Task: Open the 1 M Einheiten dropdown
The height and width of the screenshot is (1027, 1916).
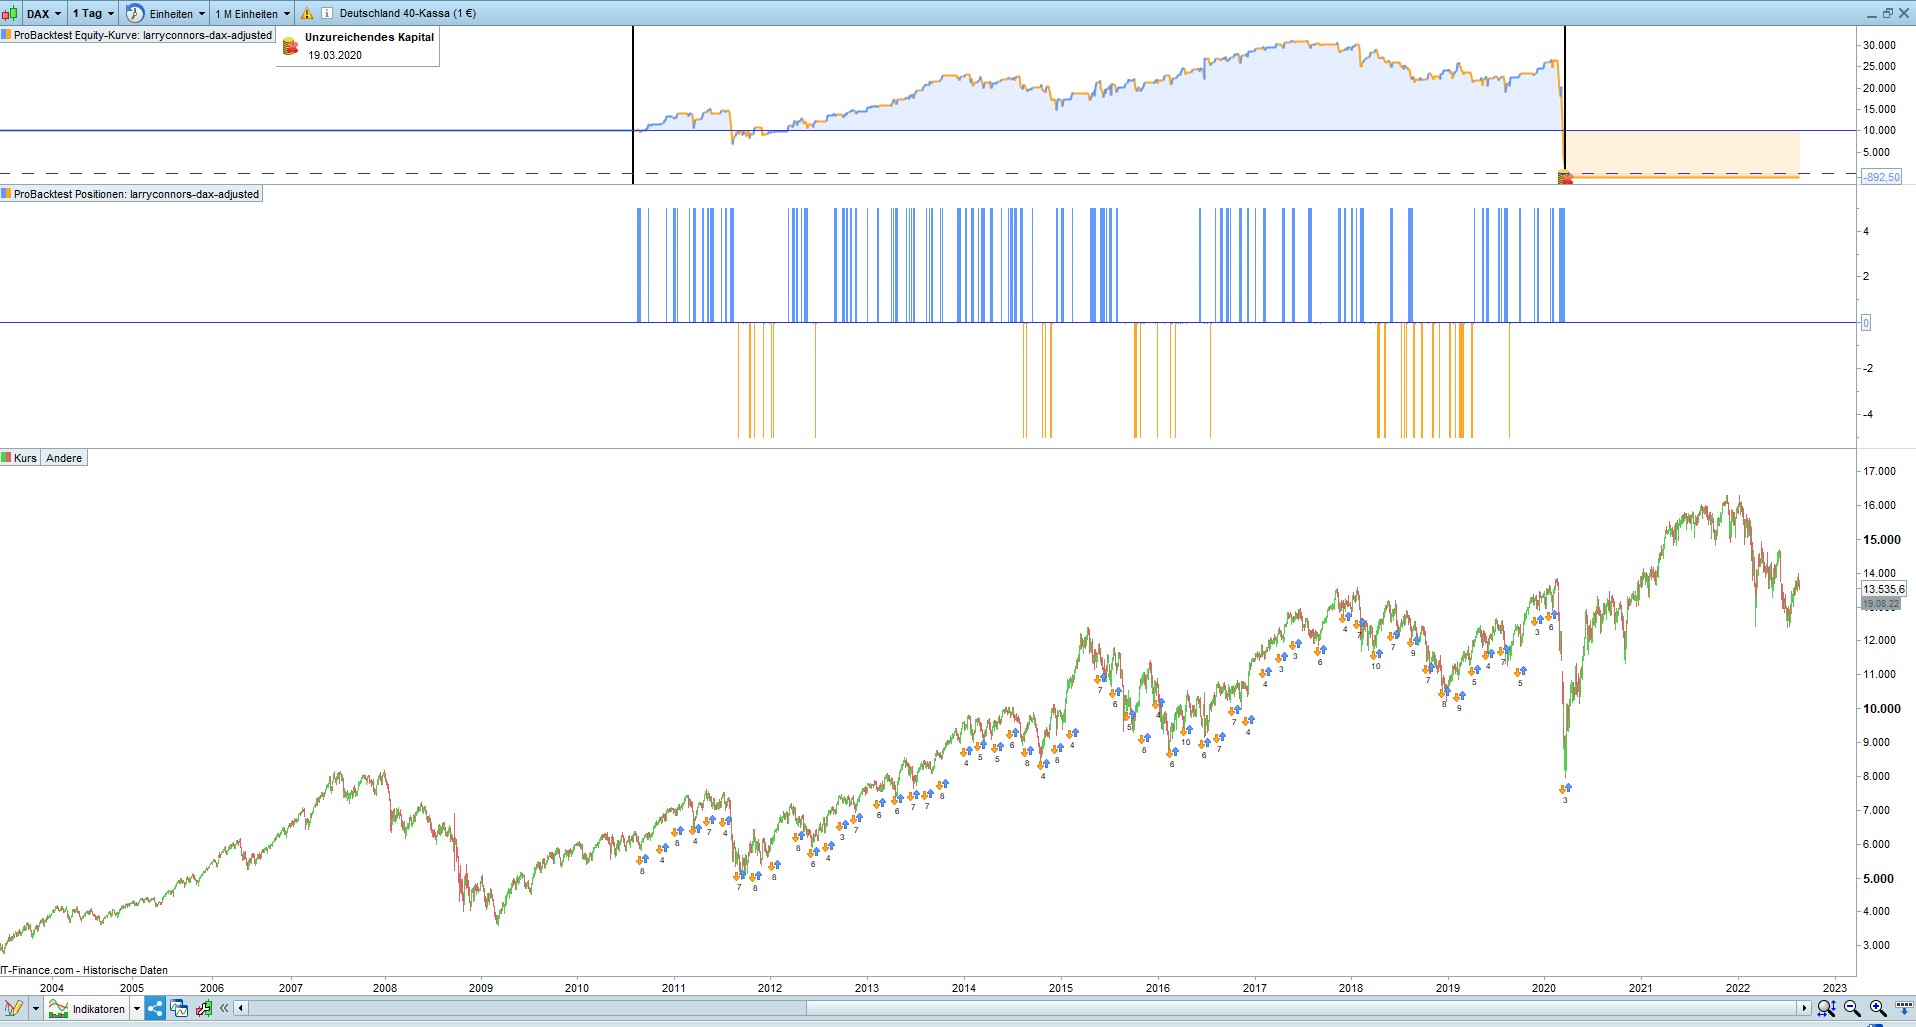Action: click(253, 13)
